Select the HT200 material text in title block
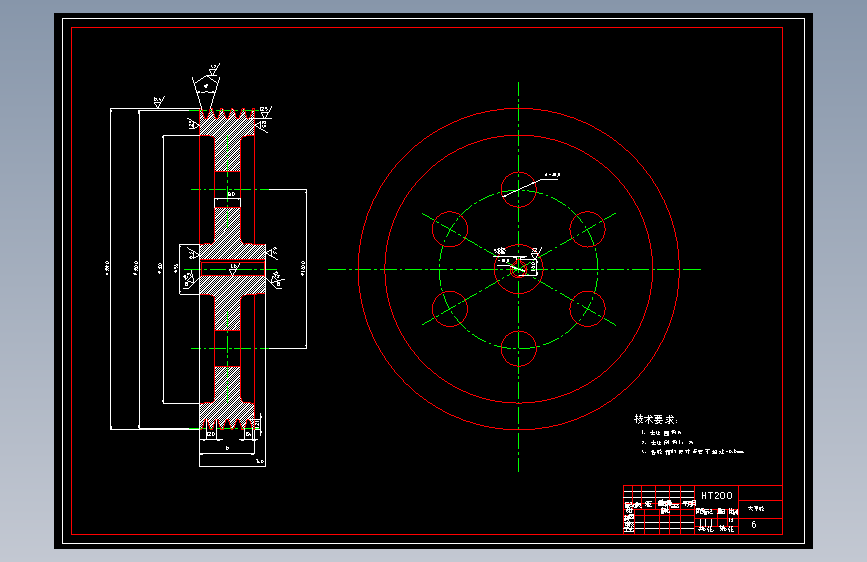Image resolution: width=867 pixels, height=562 pixels. coord(717,496)
